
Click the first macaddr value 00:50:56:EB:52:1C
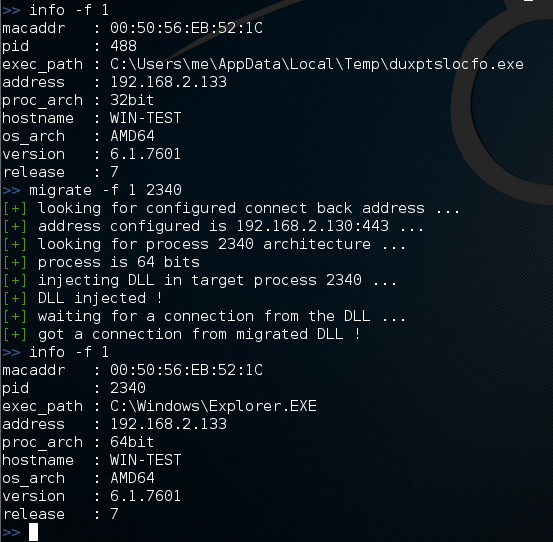[x=186, y=28]
